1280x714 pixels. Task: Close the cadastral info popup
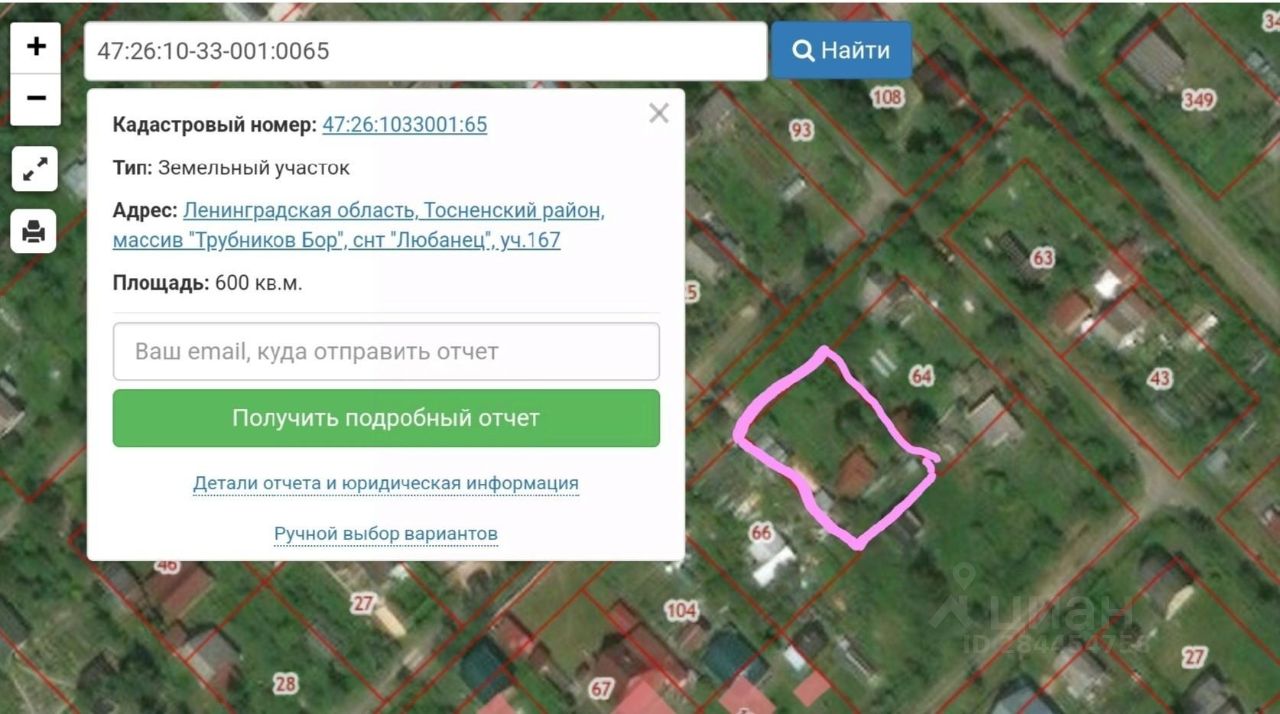(658, 113)
